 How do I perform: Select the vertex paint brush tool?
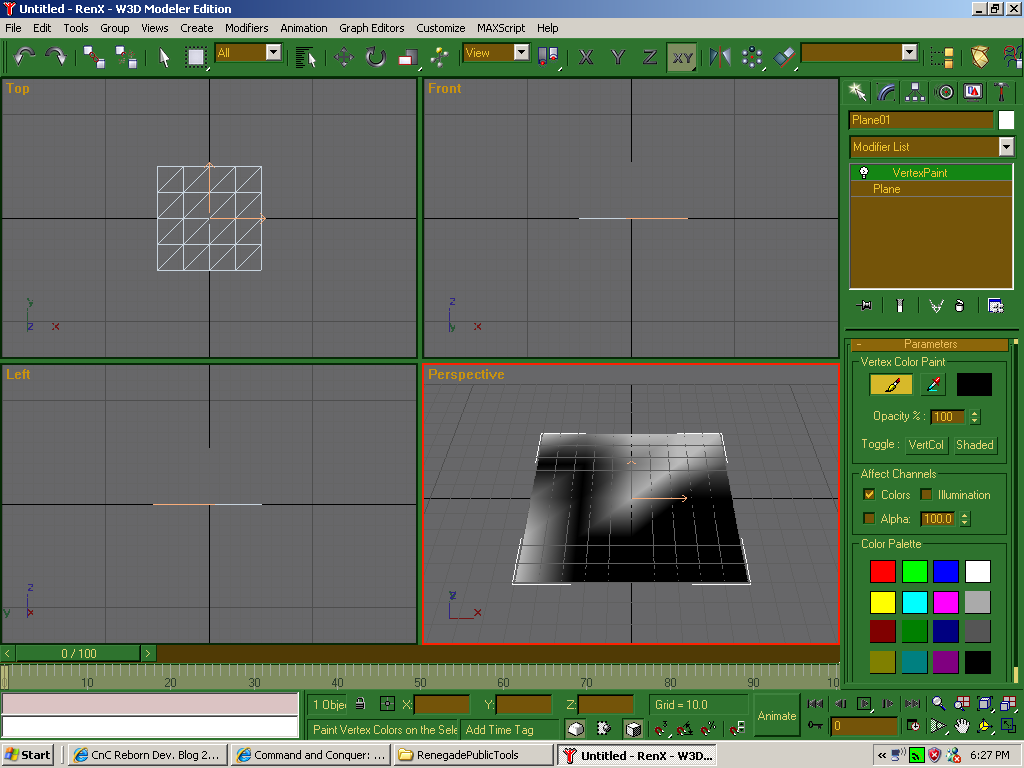point(891,385)
